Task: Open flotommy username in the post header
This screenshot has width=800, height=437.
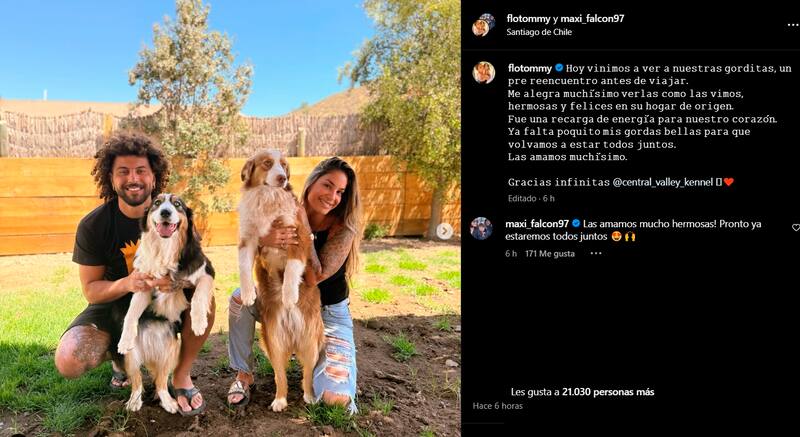Action: [528, 19]
